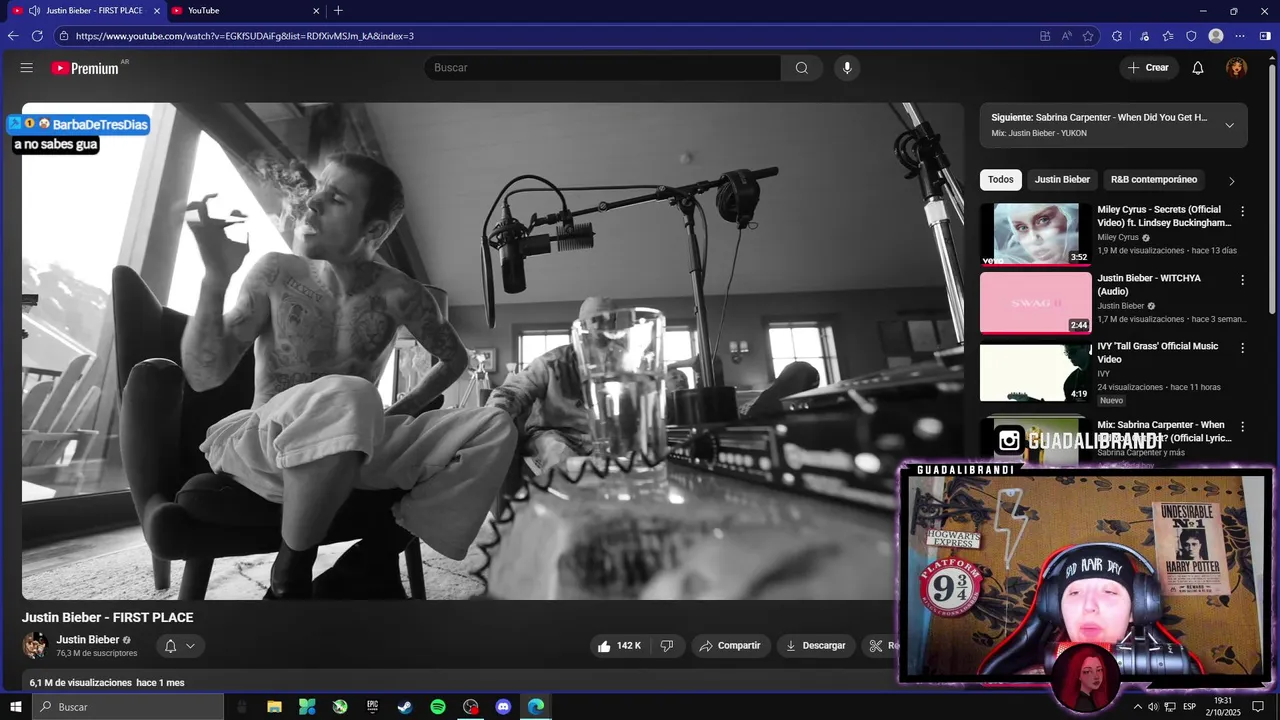Open Miley Cyrus Secrets video title
This screenshot has width=1280, height=720.
pos(1164,216)
